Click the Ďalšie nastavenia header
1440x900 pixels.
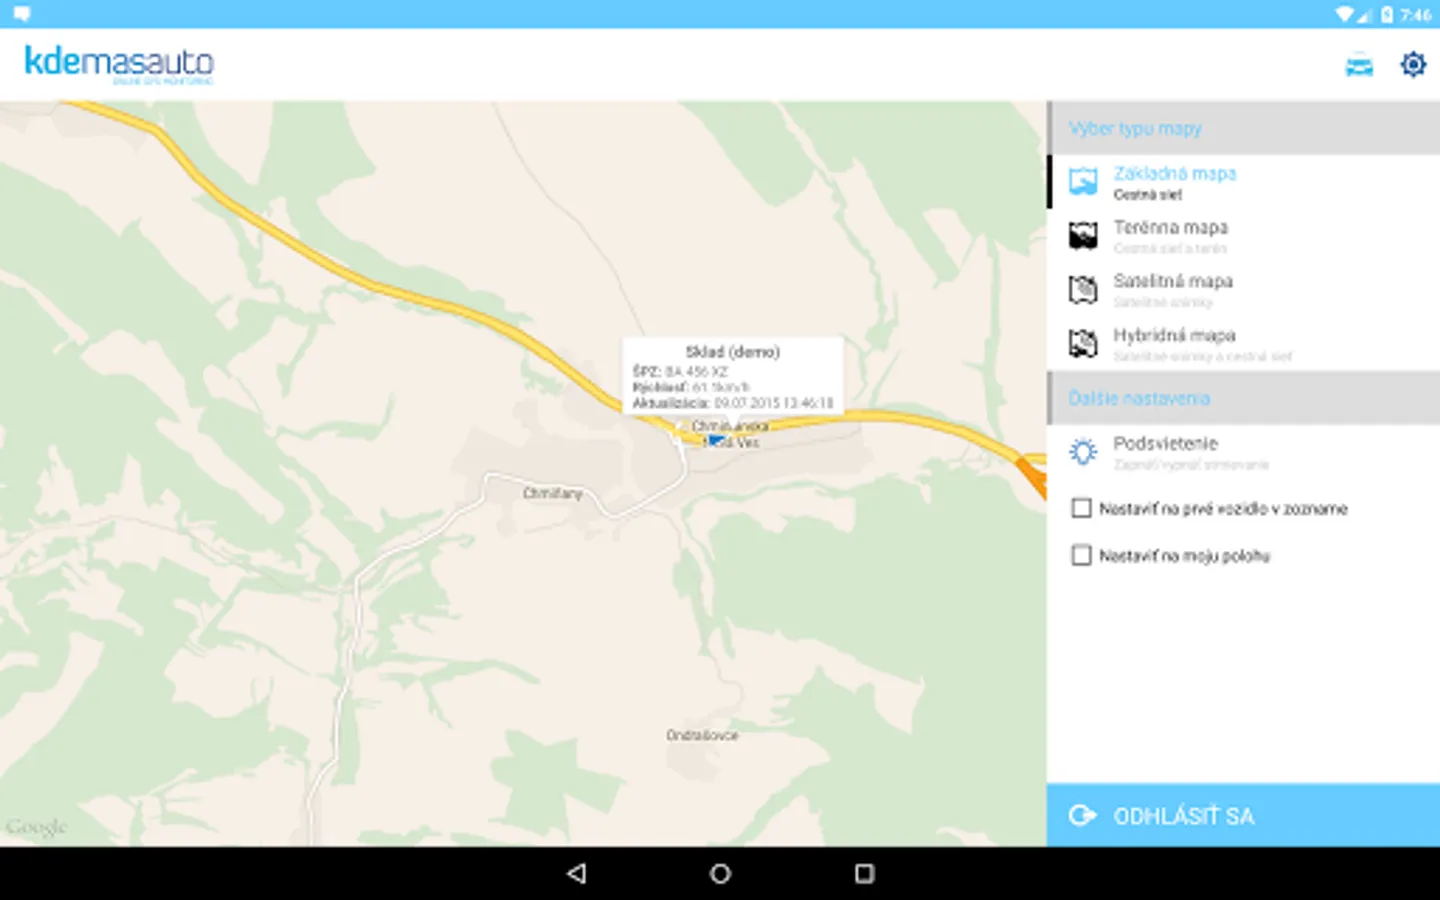[1244, 398]
